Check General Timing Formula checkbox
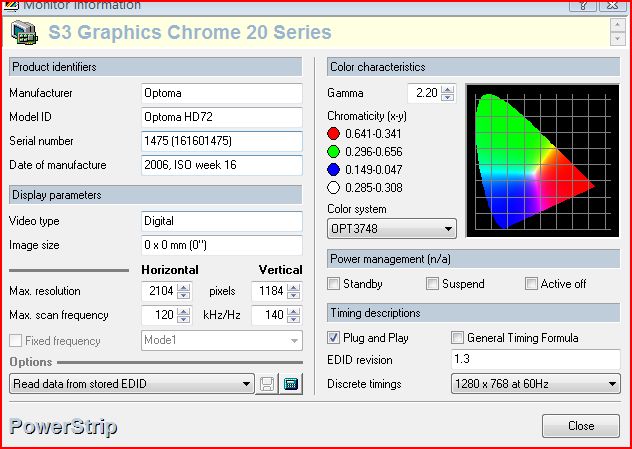632x449 pixels. click(457, 338)
